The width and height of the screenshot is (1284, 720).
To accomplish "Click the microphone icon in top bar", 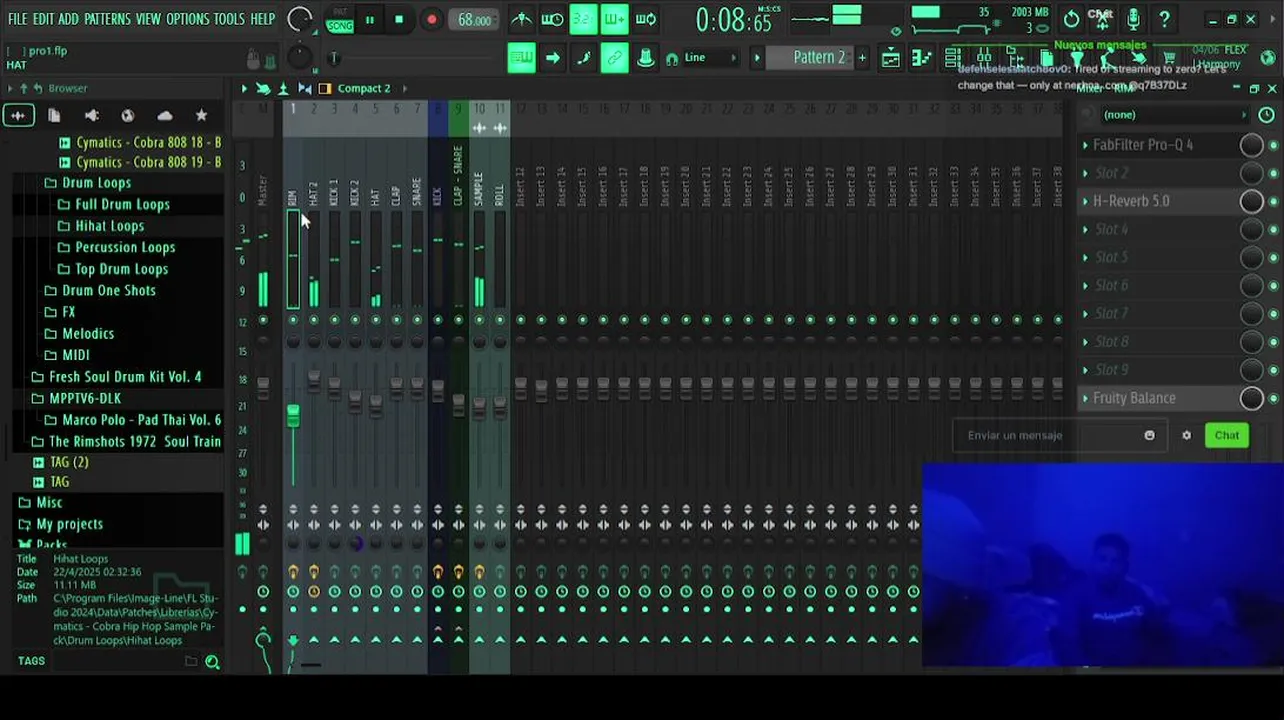I will (1133, 19).
